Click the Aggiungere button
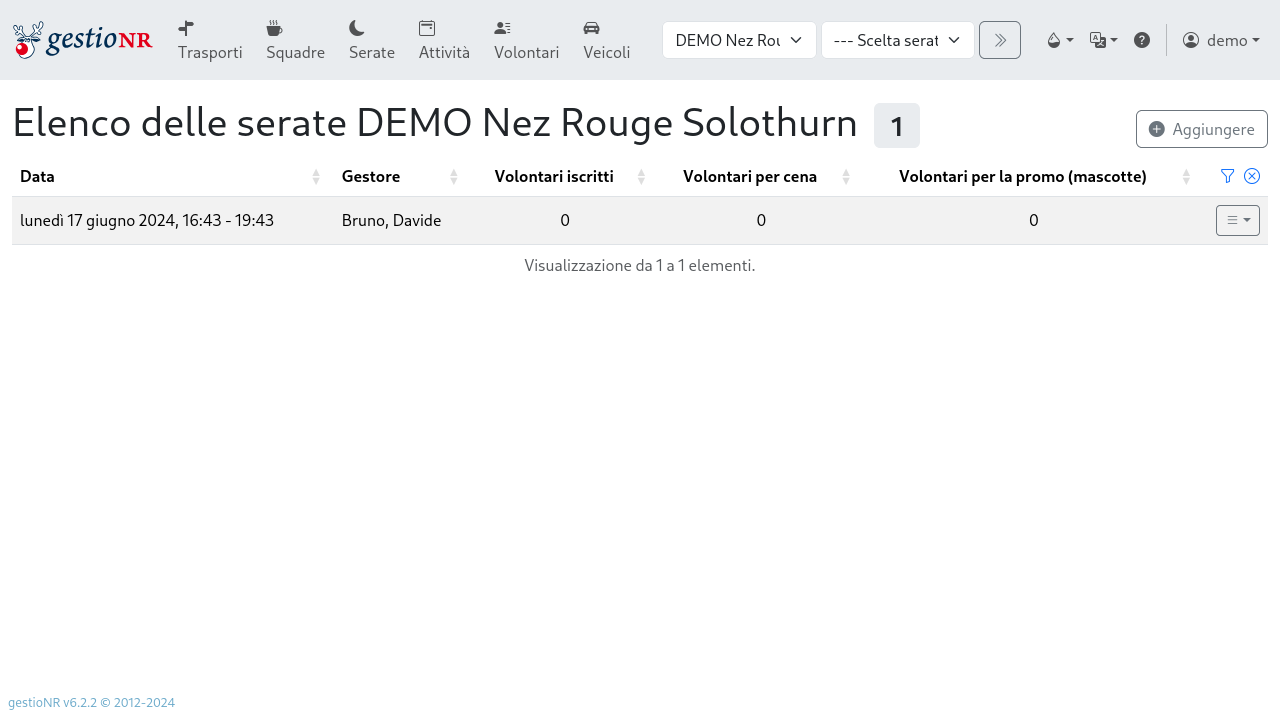 point(1201,129)
